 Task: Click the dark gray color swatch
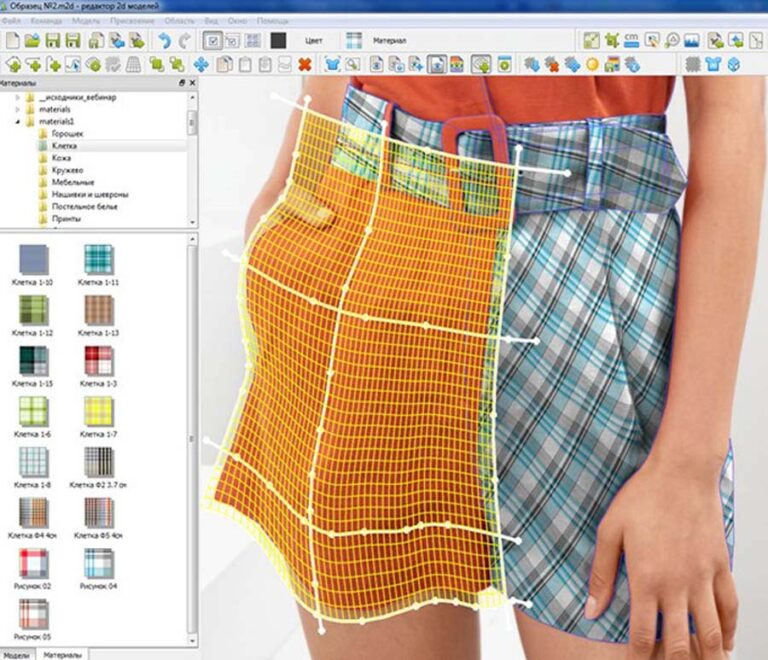[x=278, y=41]
